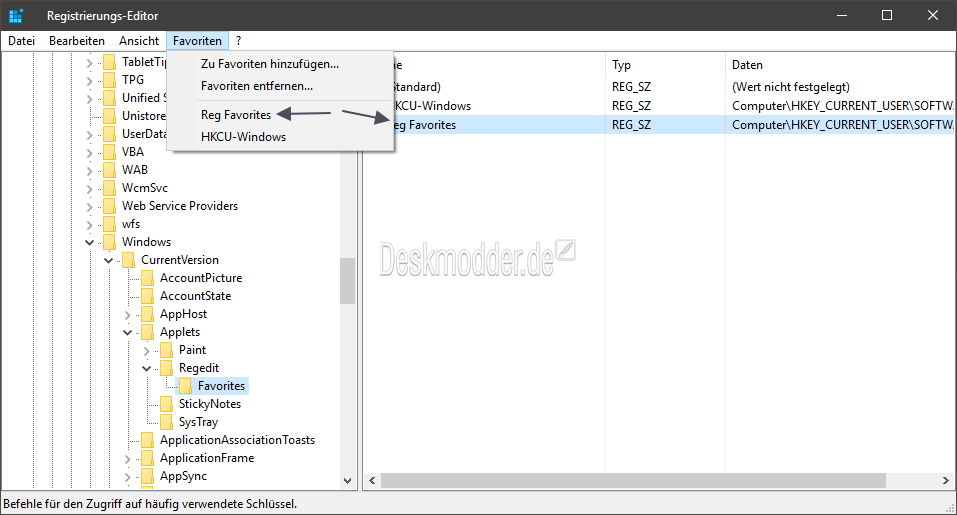The width and height of the screenshot is (957, 515).
Task: Click the VBA folder icon
Action: click(x=109, y=152)
